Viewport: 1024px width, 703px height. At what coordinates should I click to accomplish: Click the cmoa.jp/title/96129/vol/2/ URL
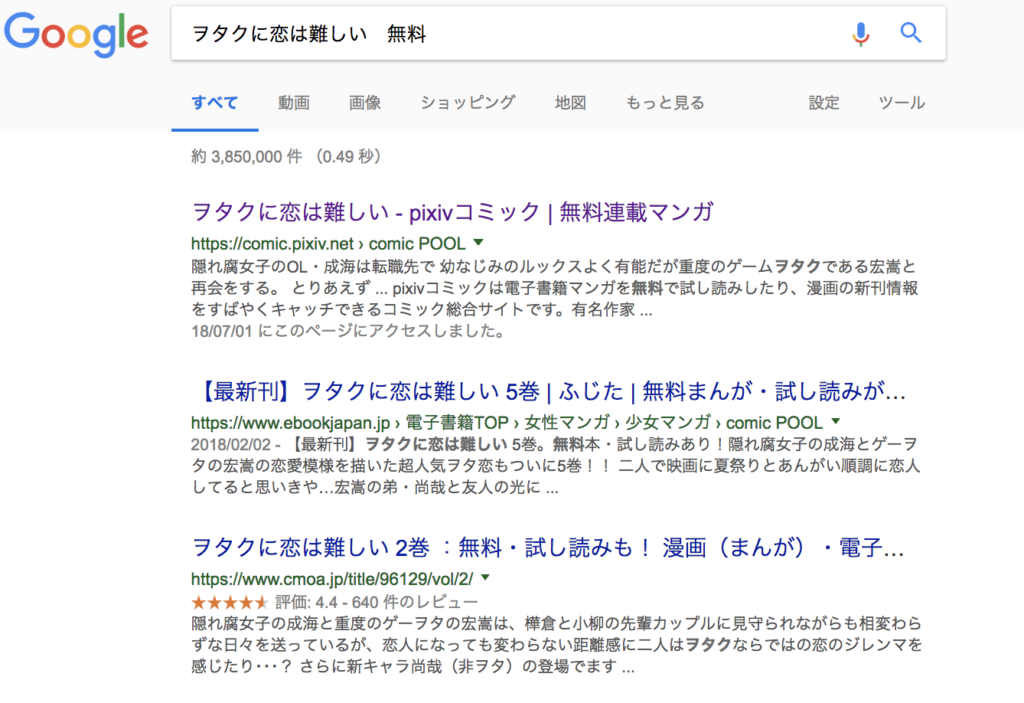tap(332, 579)
